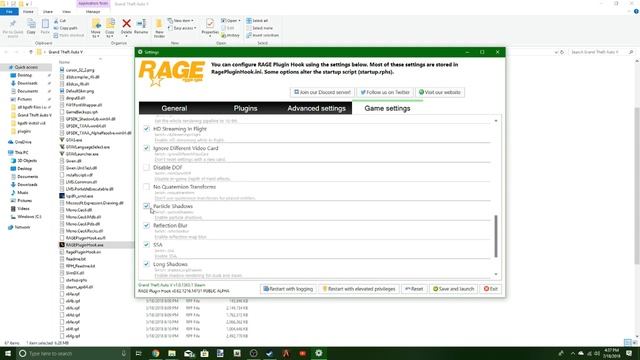Toggle Long Shadows checkbox

[147, 264]
